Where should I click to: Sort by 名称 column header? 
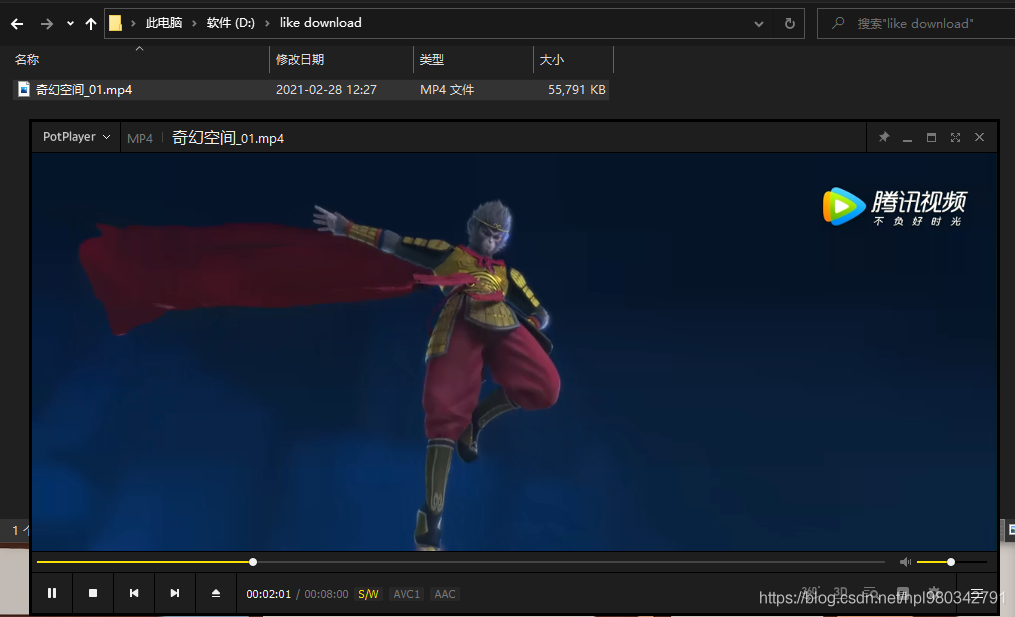click(x=27, y=60)
